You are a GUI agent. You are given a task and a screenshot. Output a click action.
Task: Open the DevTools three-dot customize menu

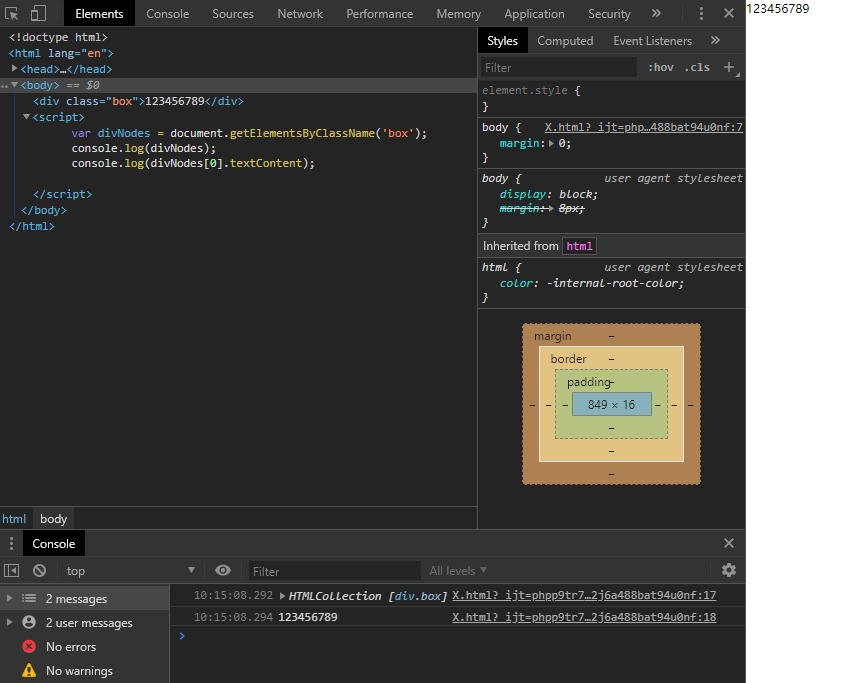[701, 14]
